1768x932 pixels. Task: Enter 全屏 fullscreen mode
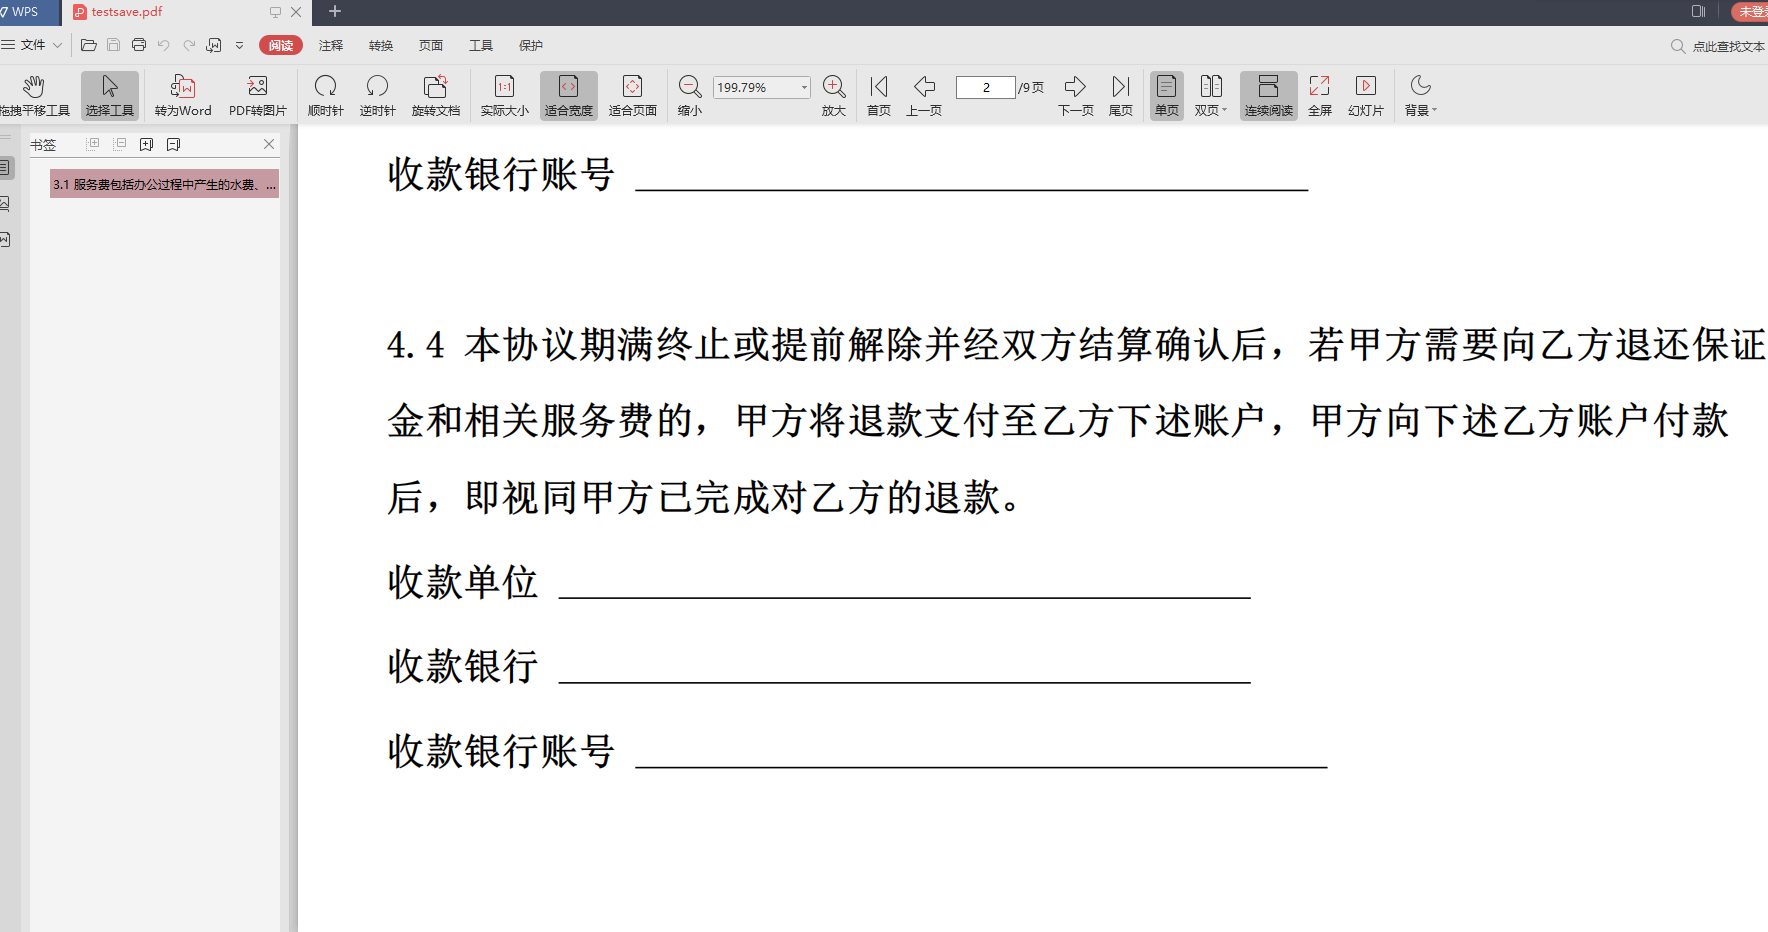1320,96
